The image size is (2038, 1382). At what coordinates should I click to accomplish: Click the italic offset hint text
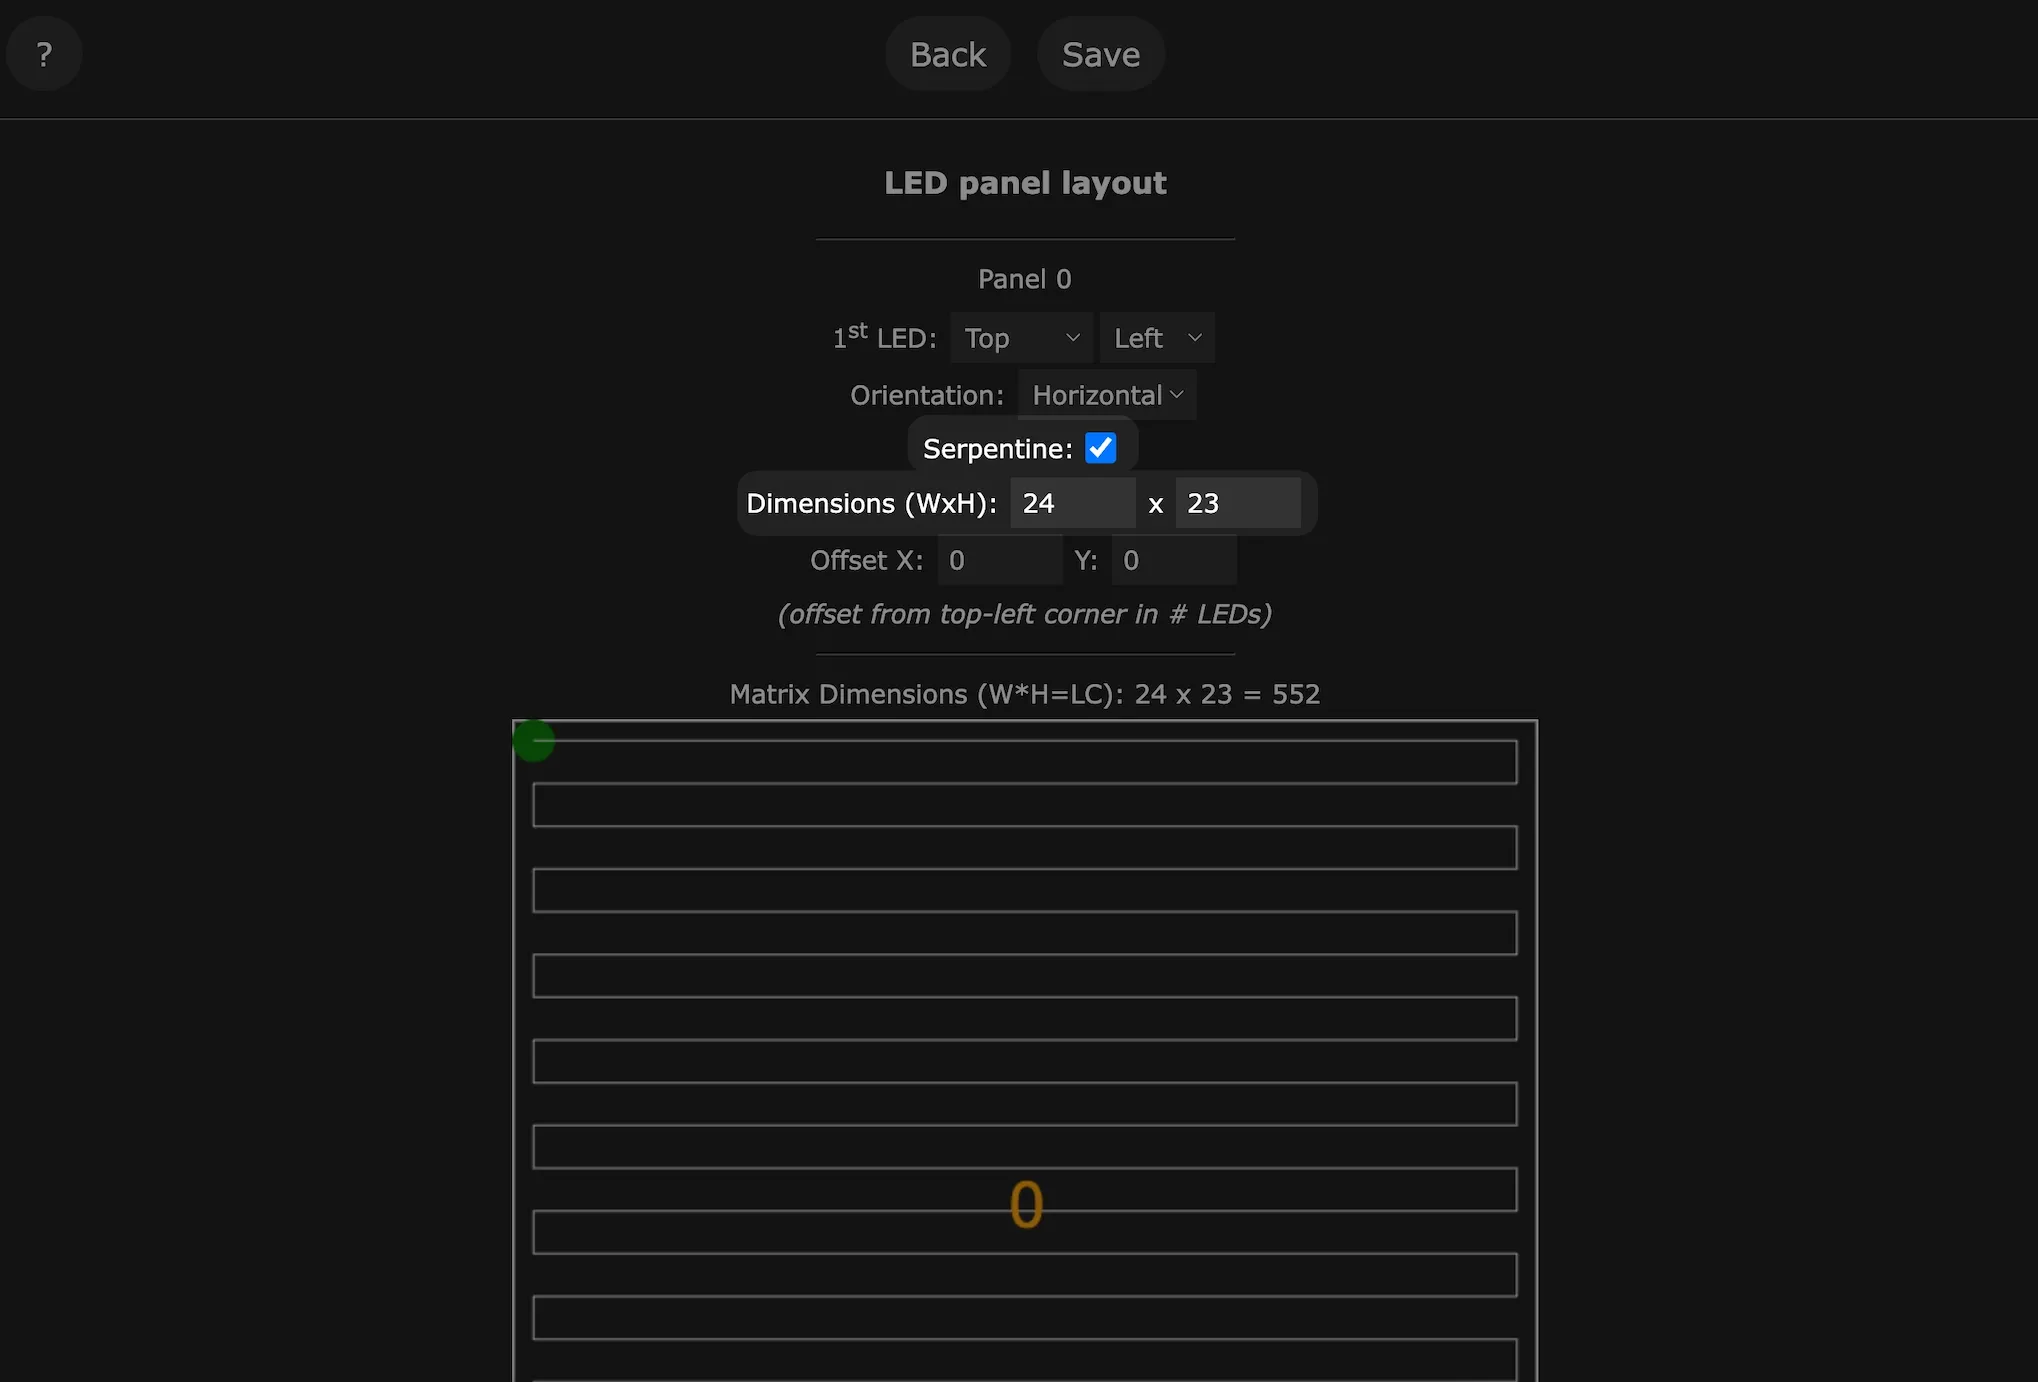click(x=1024, y=614)
